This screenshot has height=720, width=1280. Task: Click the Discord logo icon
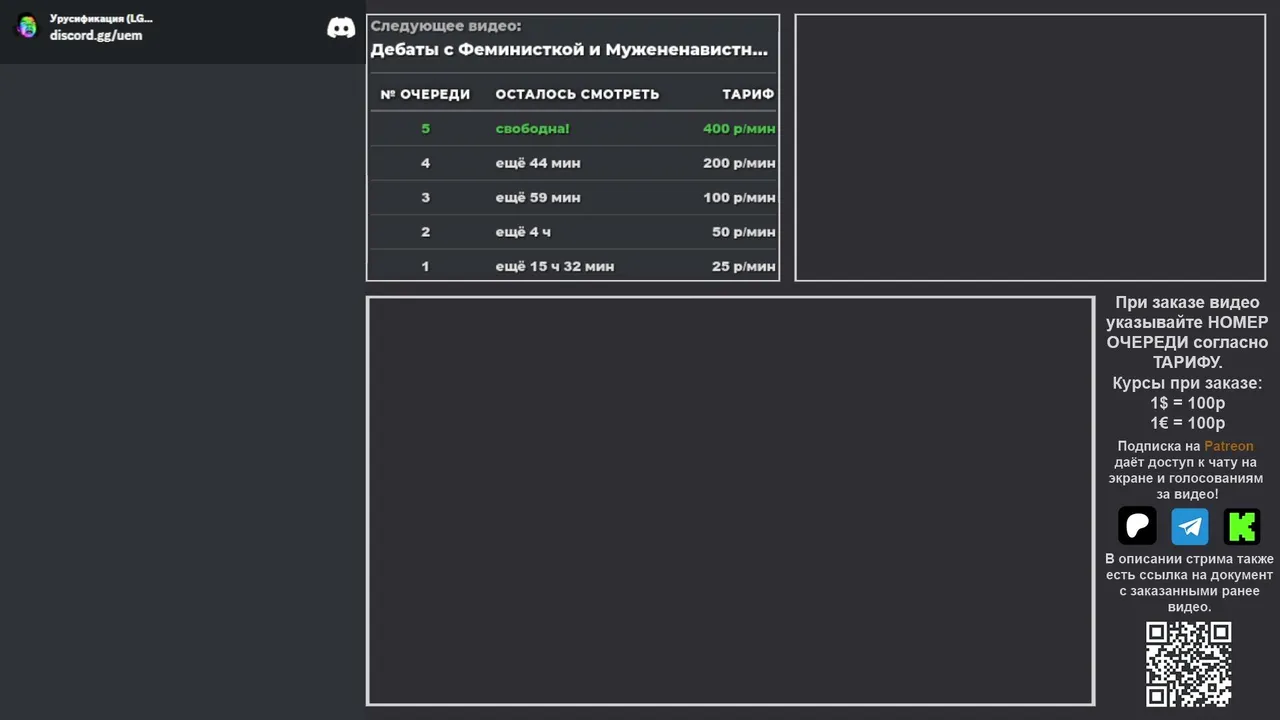pos(341,28)
